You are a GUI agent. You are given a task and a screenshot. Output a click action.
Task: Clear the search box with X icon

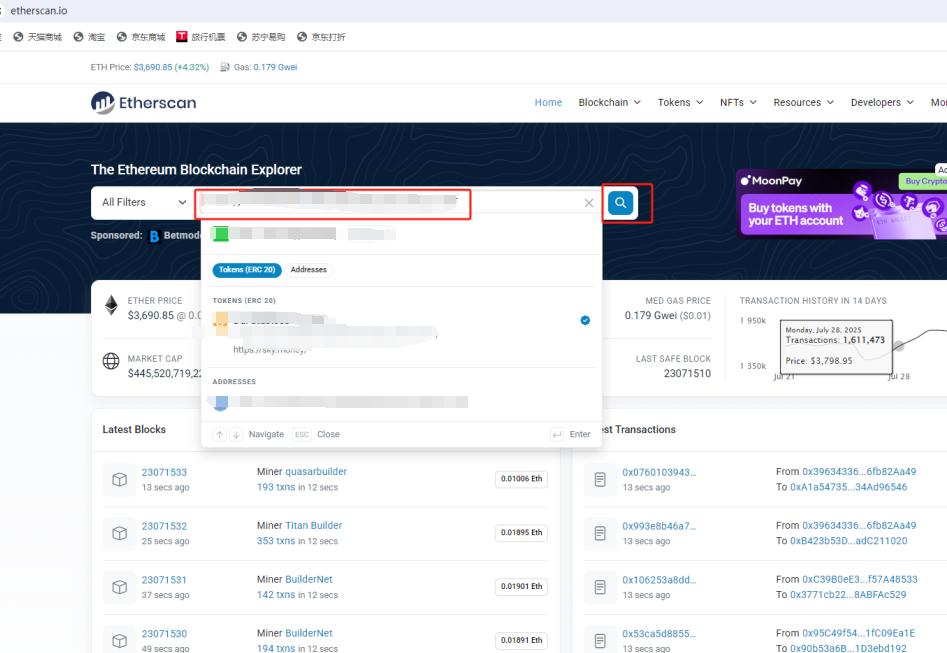pyautogui.click(x=589, y=203)
